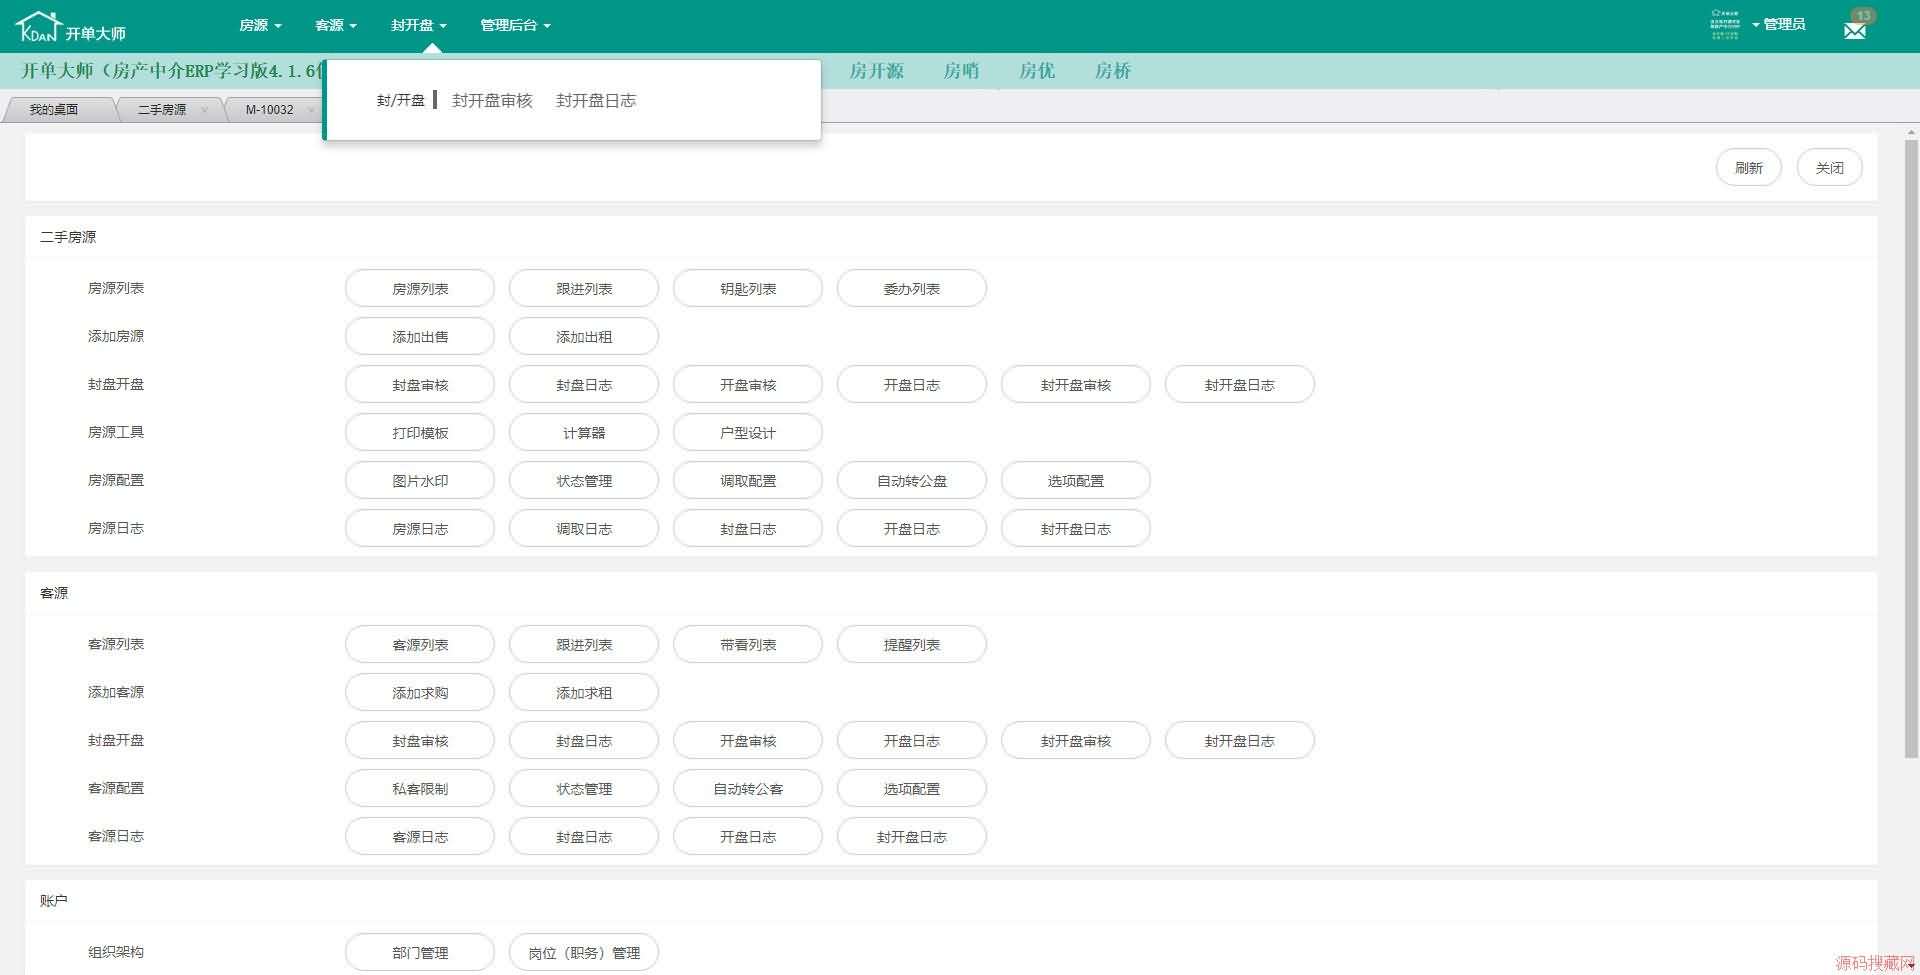Click the vertical page scrollbar
1920x975 pixels.
pyautogui.click(x=1911, y=450)
